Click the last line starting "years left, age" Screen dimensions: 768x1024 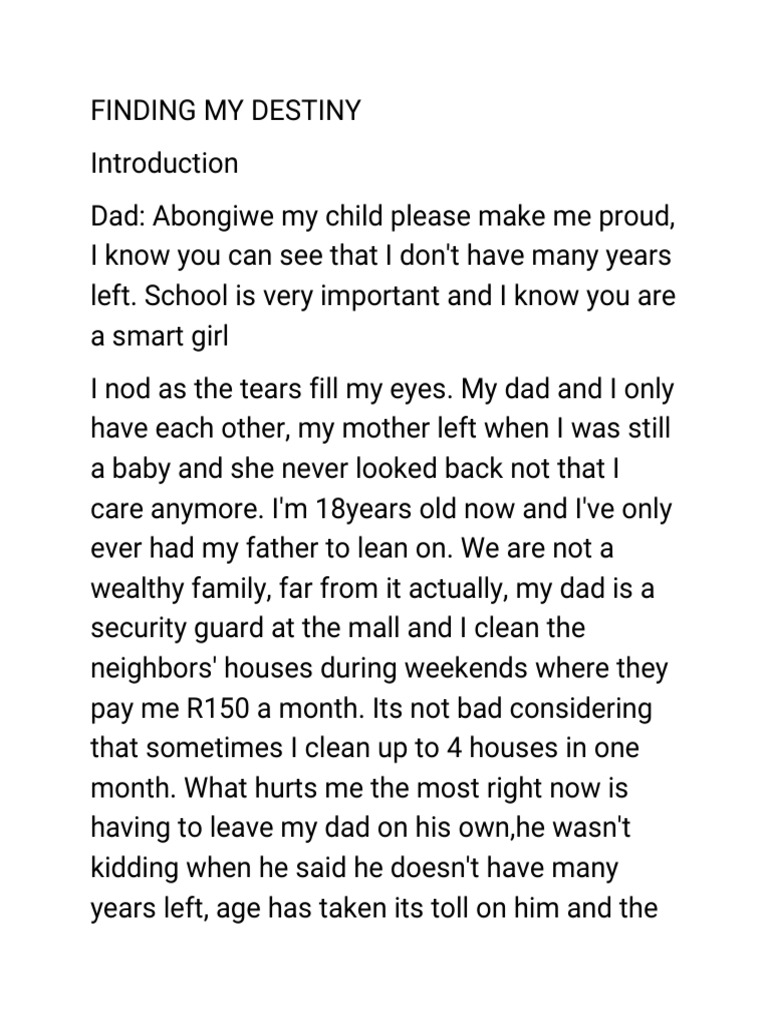click(x=373, y=909)
